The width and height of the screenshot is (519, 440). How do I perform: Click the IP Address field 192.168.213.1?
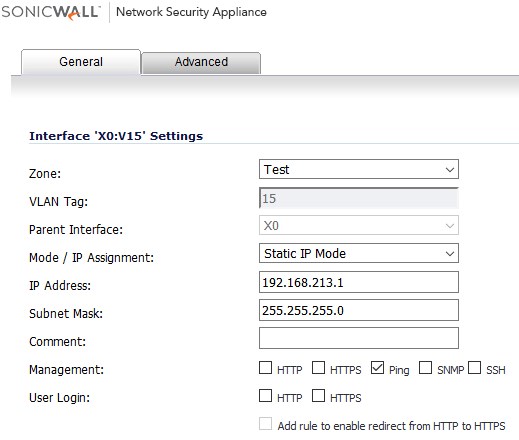coord(359,282)
